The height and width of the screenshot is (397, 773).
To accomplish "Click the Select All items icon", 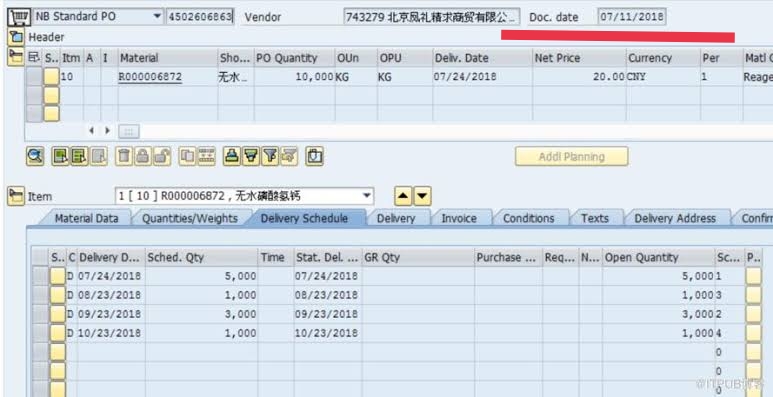I will click(x=61, y=157).
